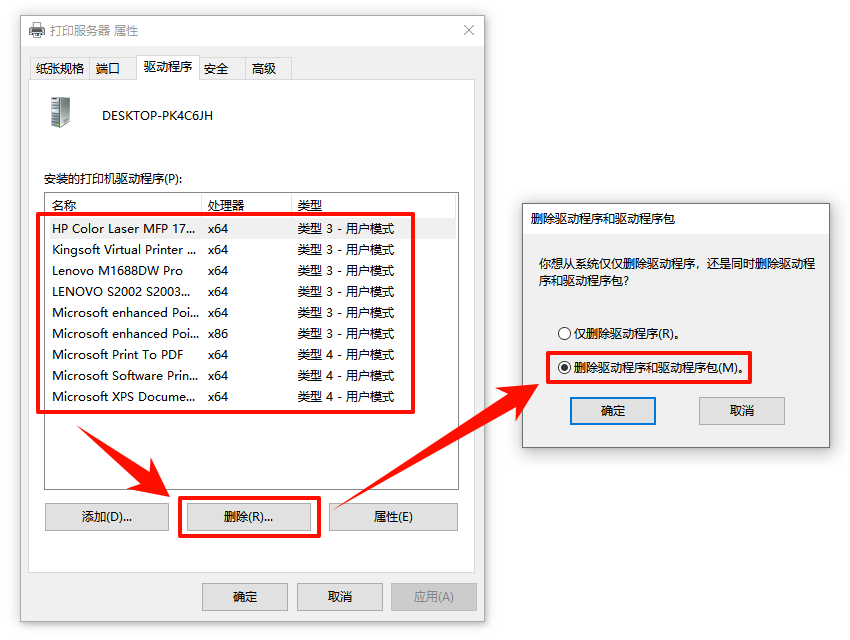Click the server computer icon beside DESKTOP-PK4C6JH
This screenshot has width=850, height=640.
(x=60, y=112)
